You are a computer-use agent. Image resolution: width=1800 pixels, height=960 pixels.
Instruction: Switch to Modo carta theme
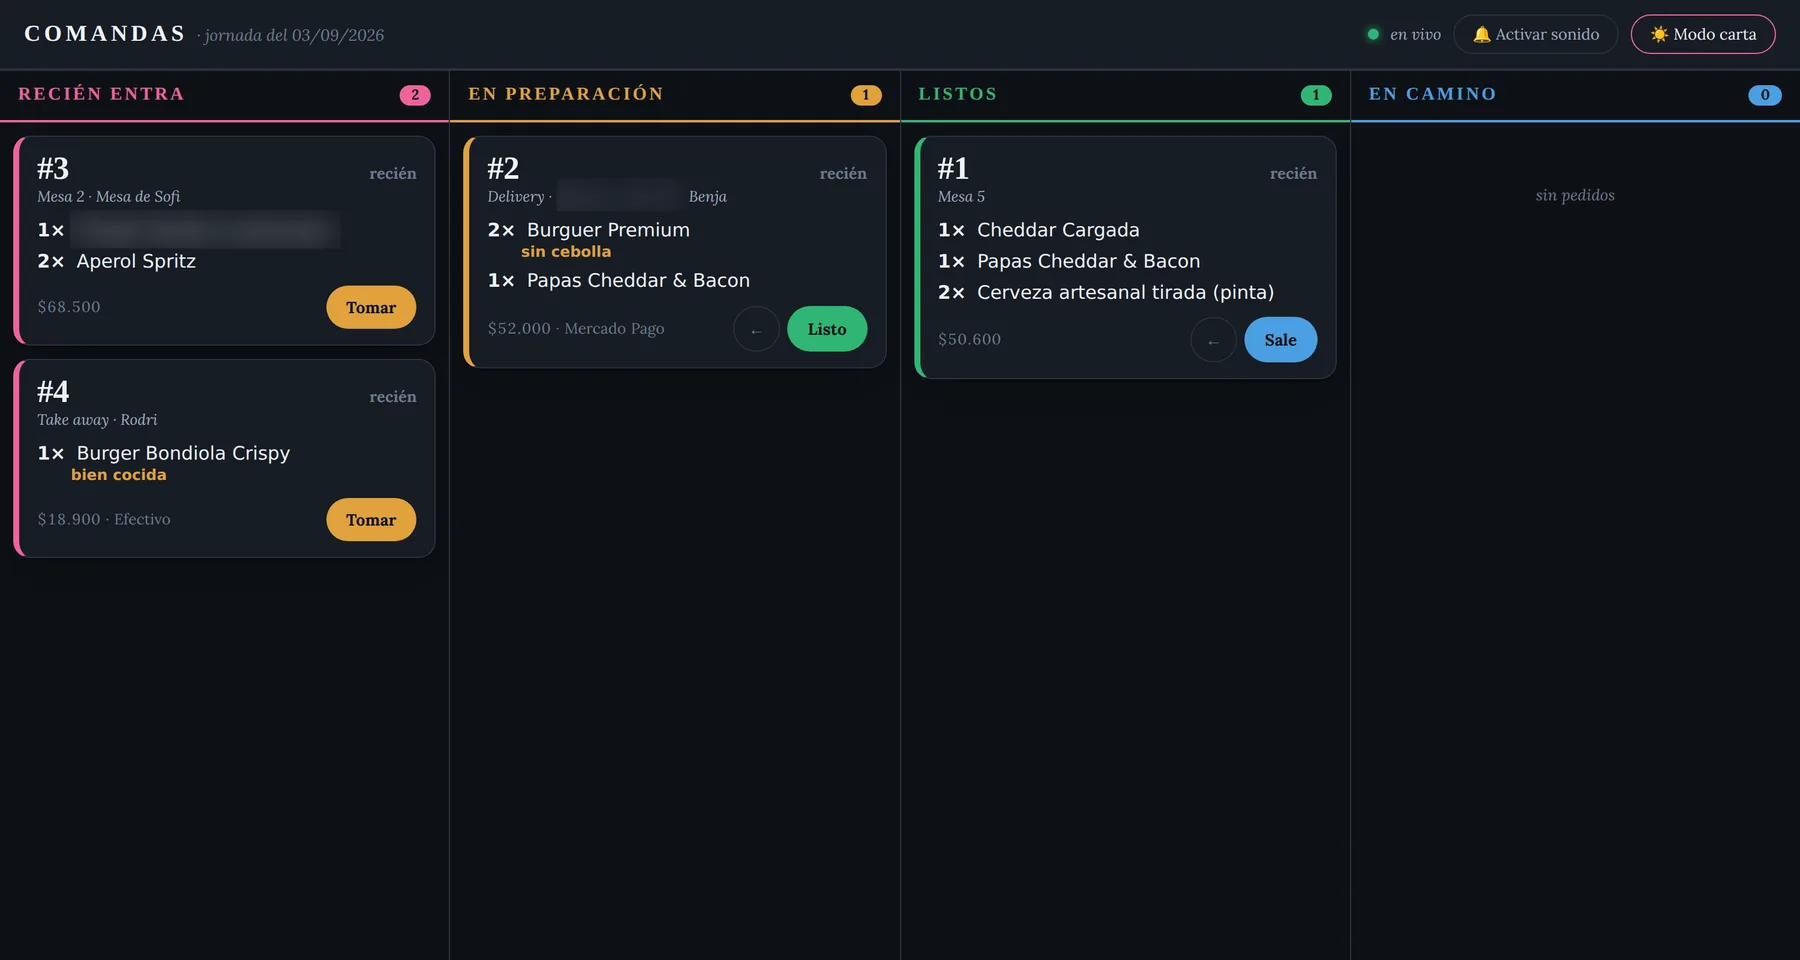(x=1703, y=34)
